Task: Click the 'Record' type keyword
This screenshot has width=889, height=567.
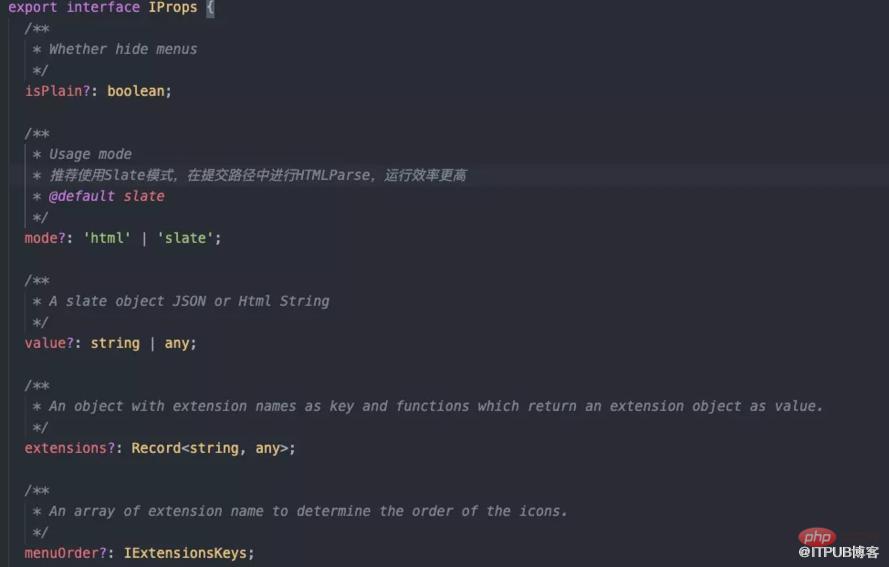Action: 156,448
